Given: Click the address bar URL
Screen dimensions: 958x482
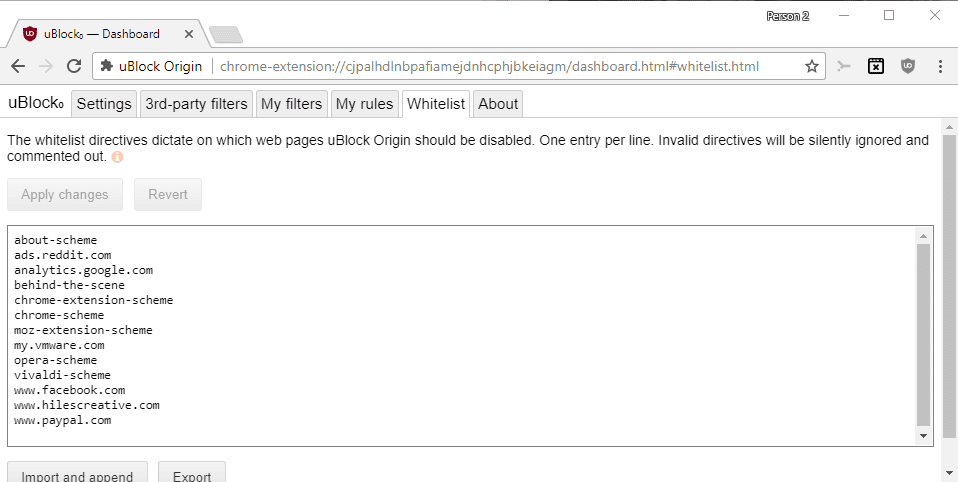Looking at the screenshot, I should [489, 66].
